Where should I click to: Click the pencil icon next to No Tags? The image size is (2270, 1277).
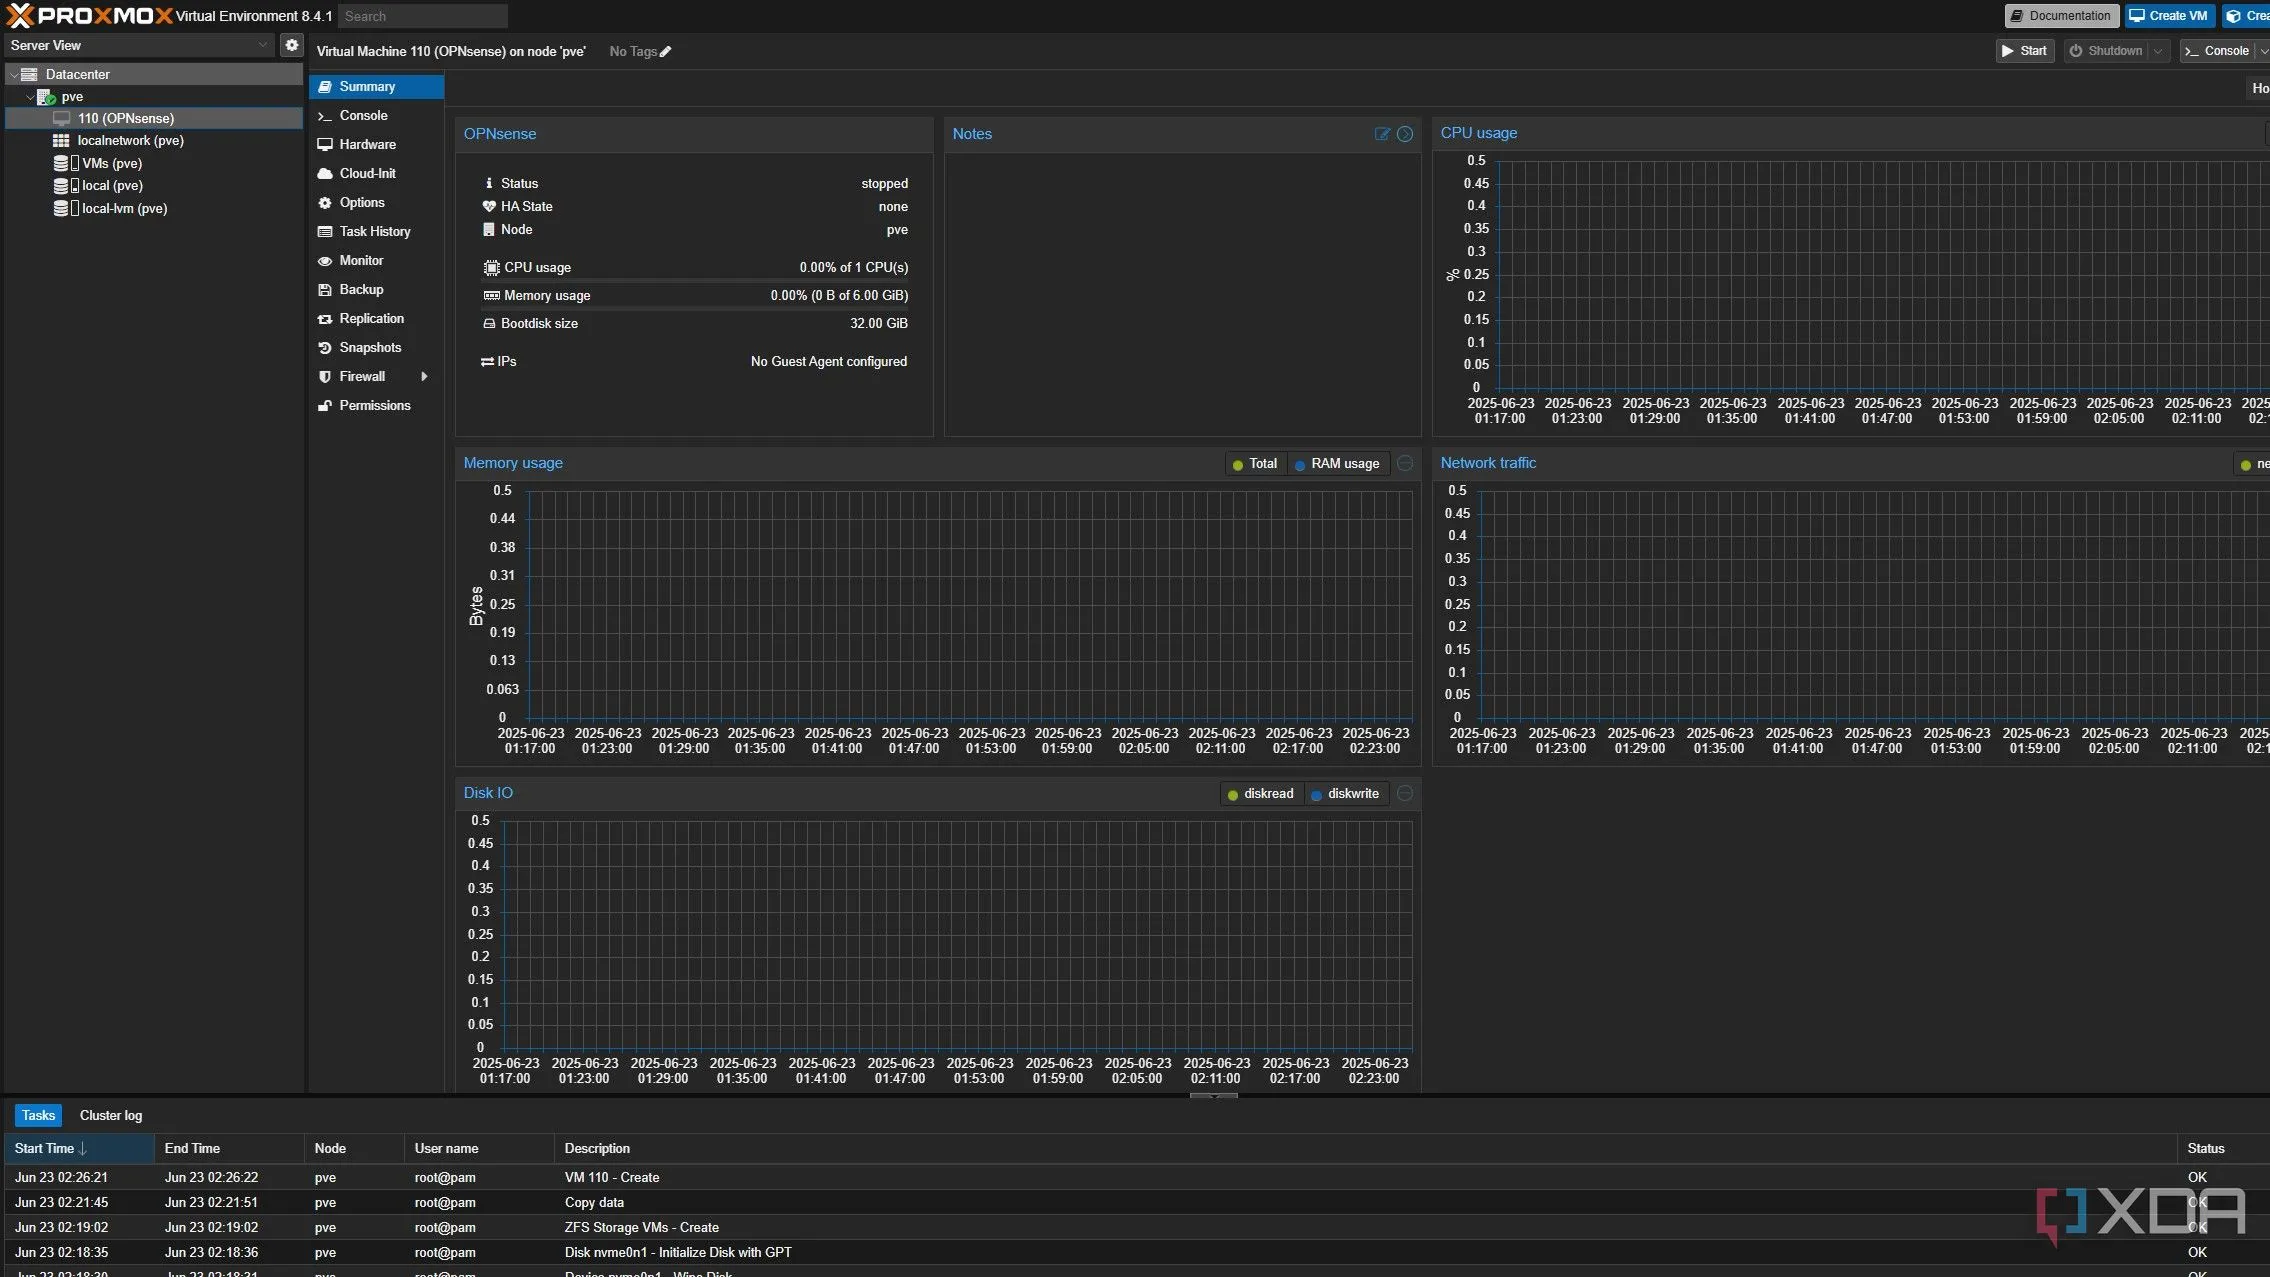[x=666, y=52]
